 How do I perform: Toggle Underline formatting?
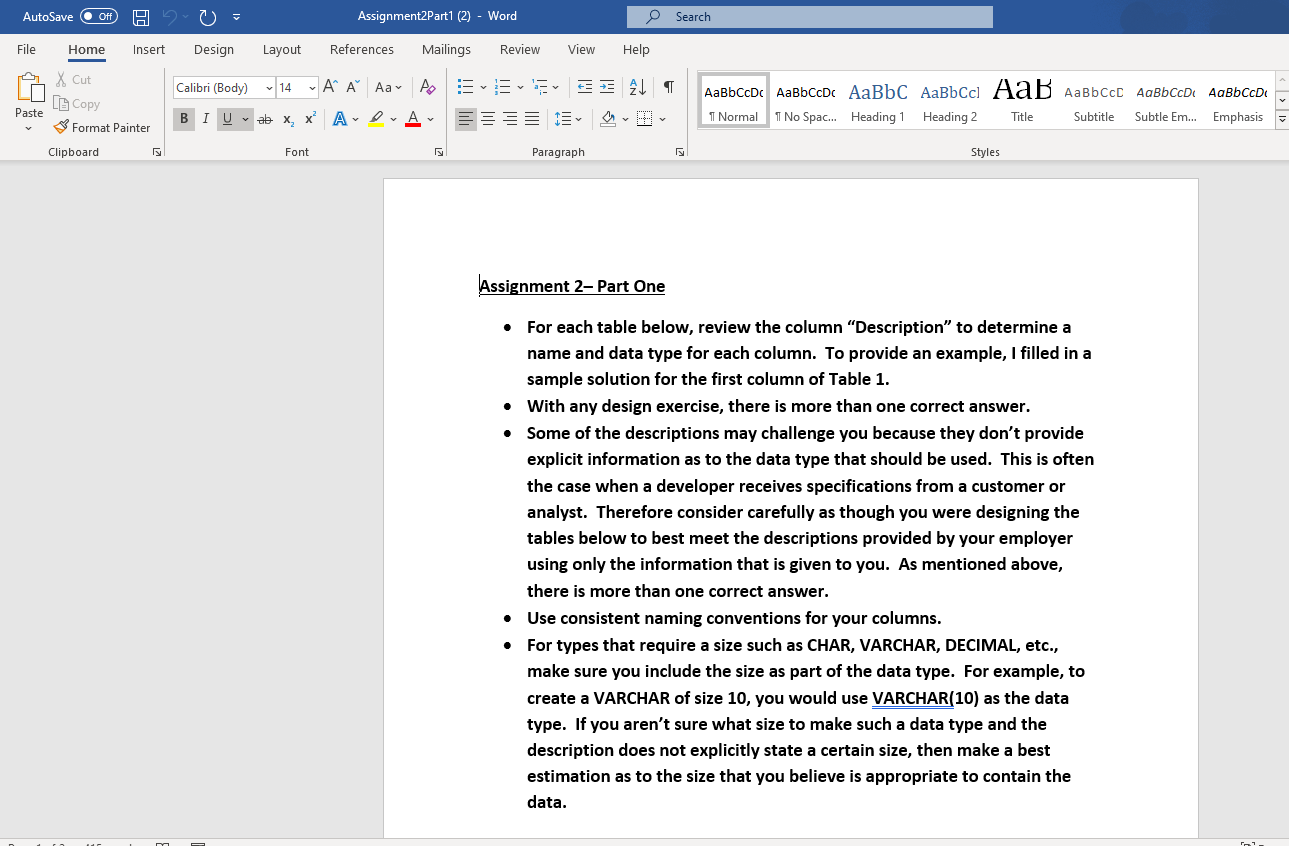pos(228,119)
